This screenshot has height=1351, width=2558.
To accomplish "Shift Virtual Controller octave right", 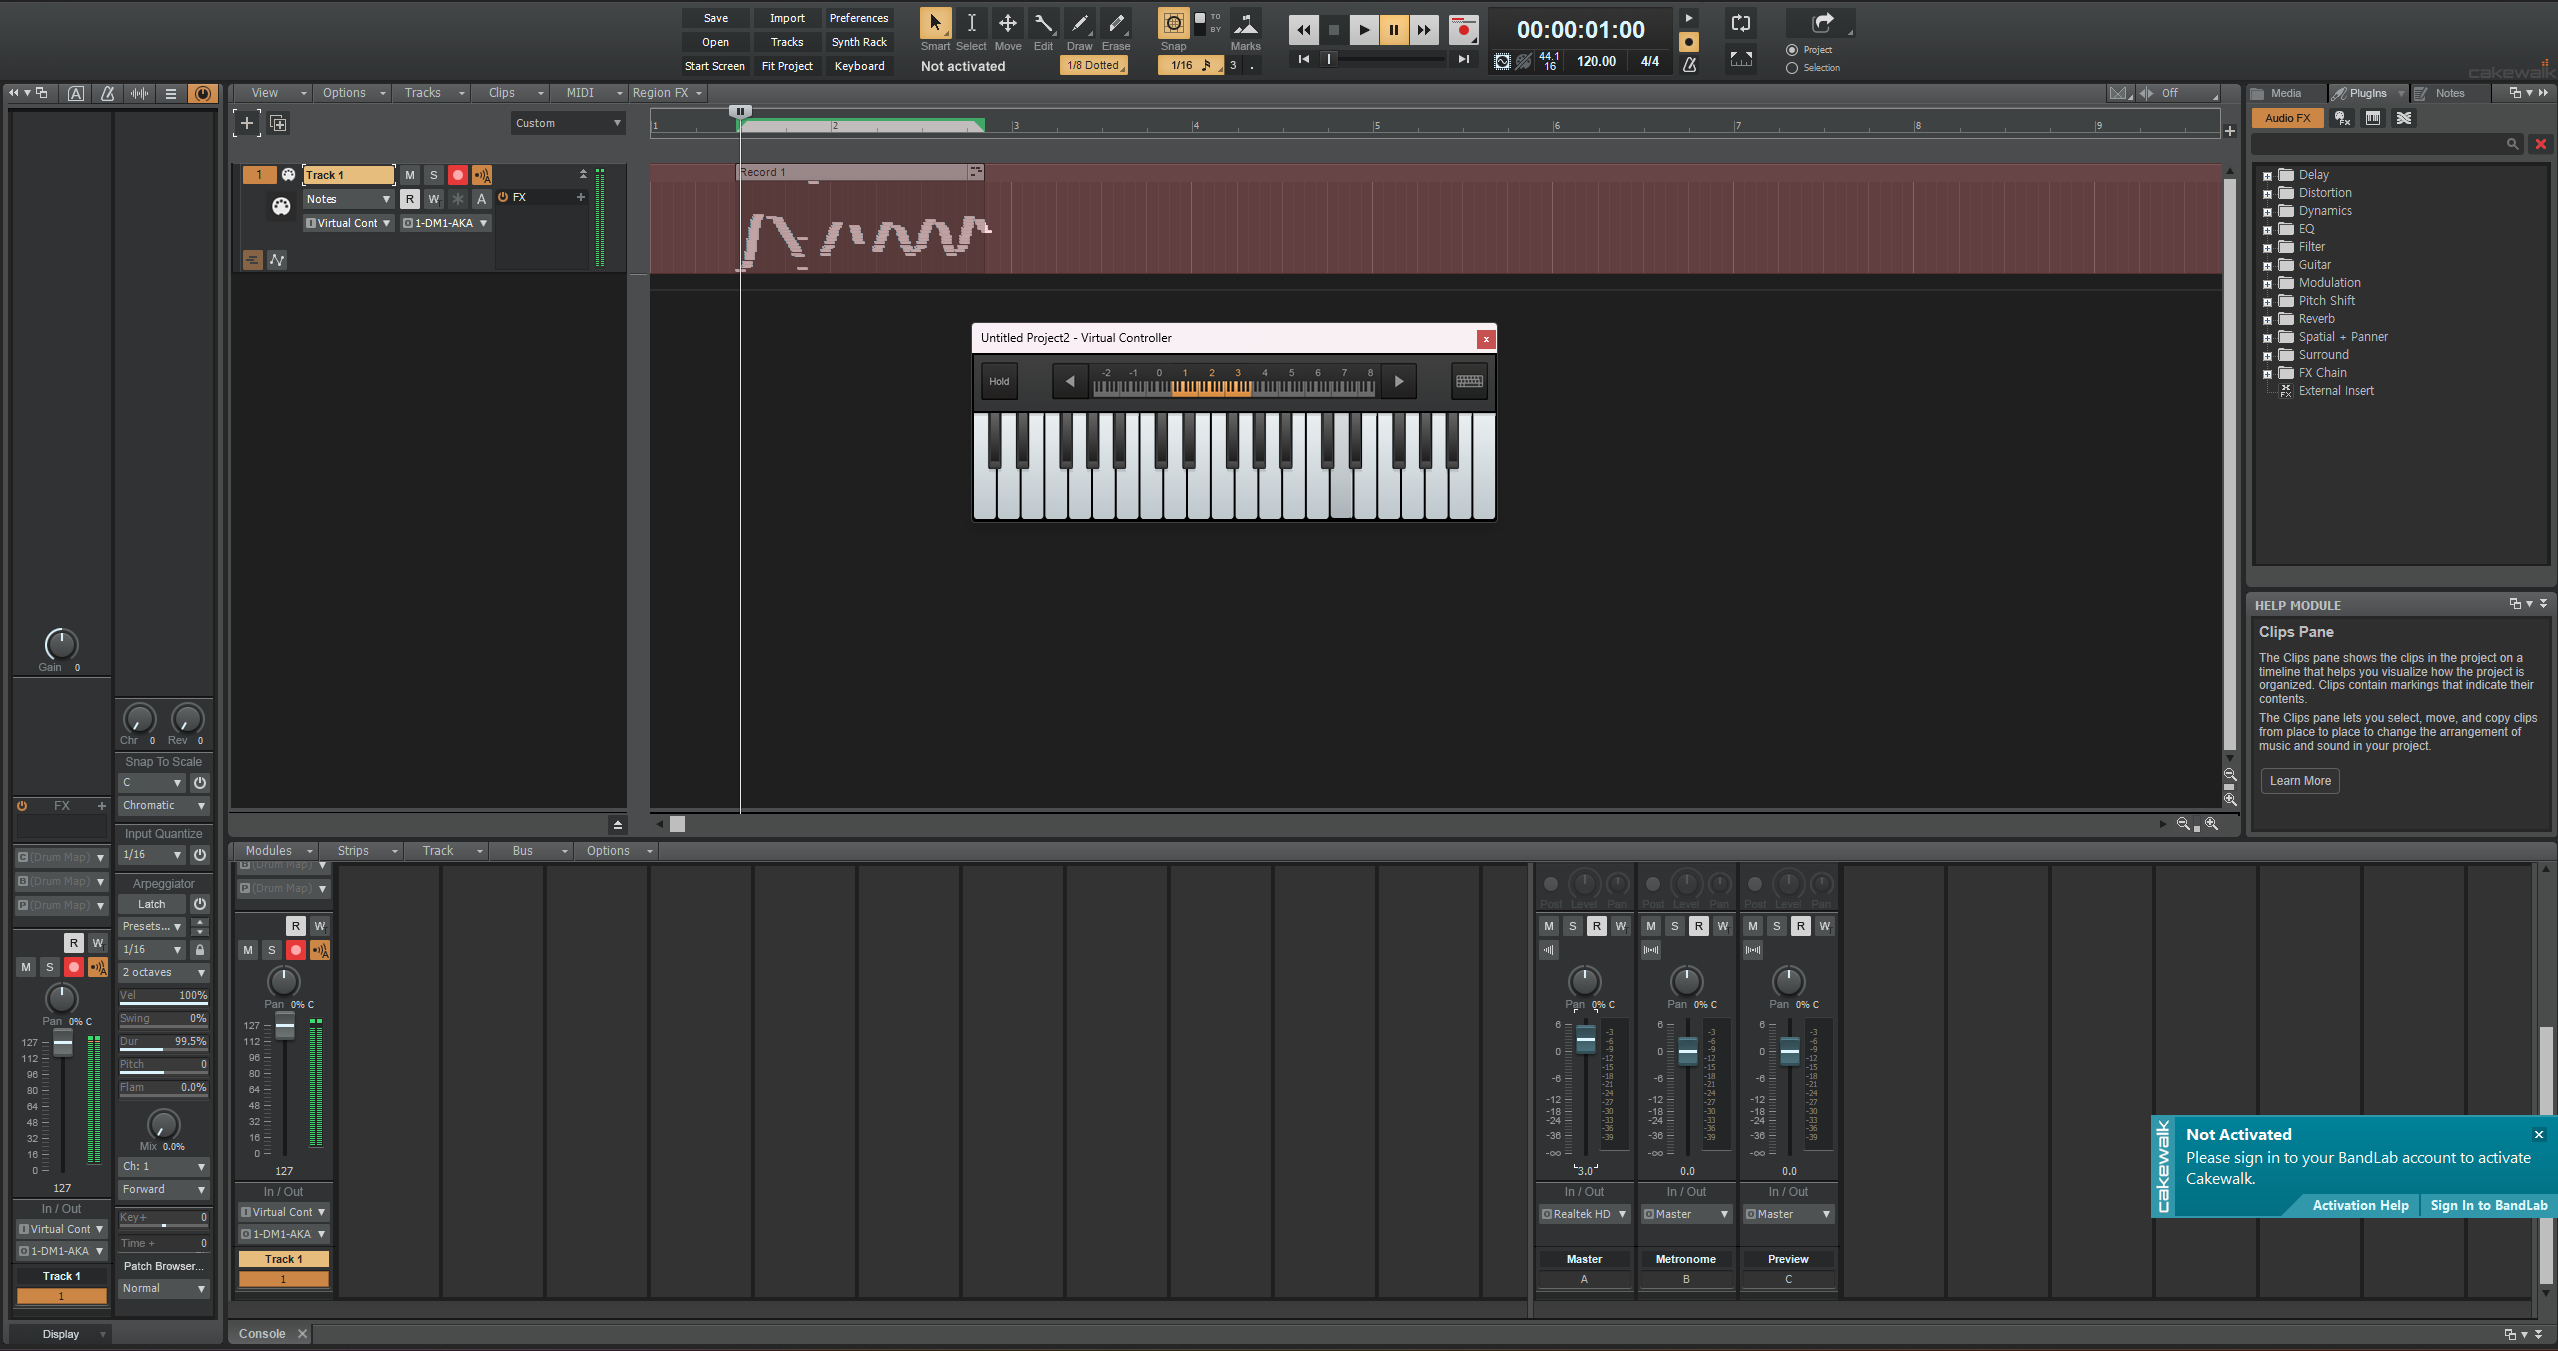I will coord(1399,381).
